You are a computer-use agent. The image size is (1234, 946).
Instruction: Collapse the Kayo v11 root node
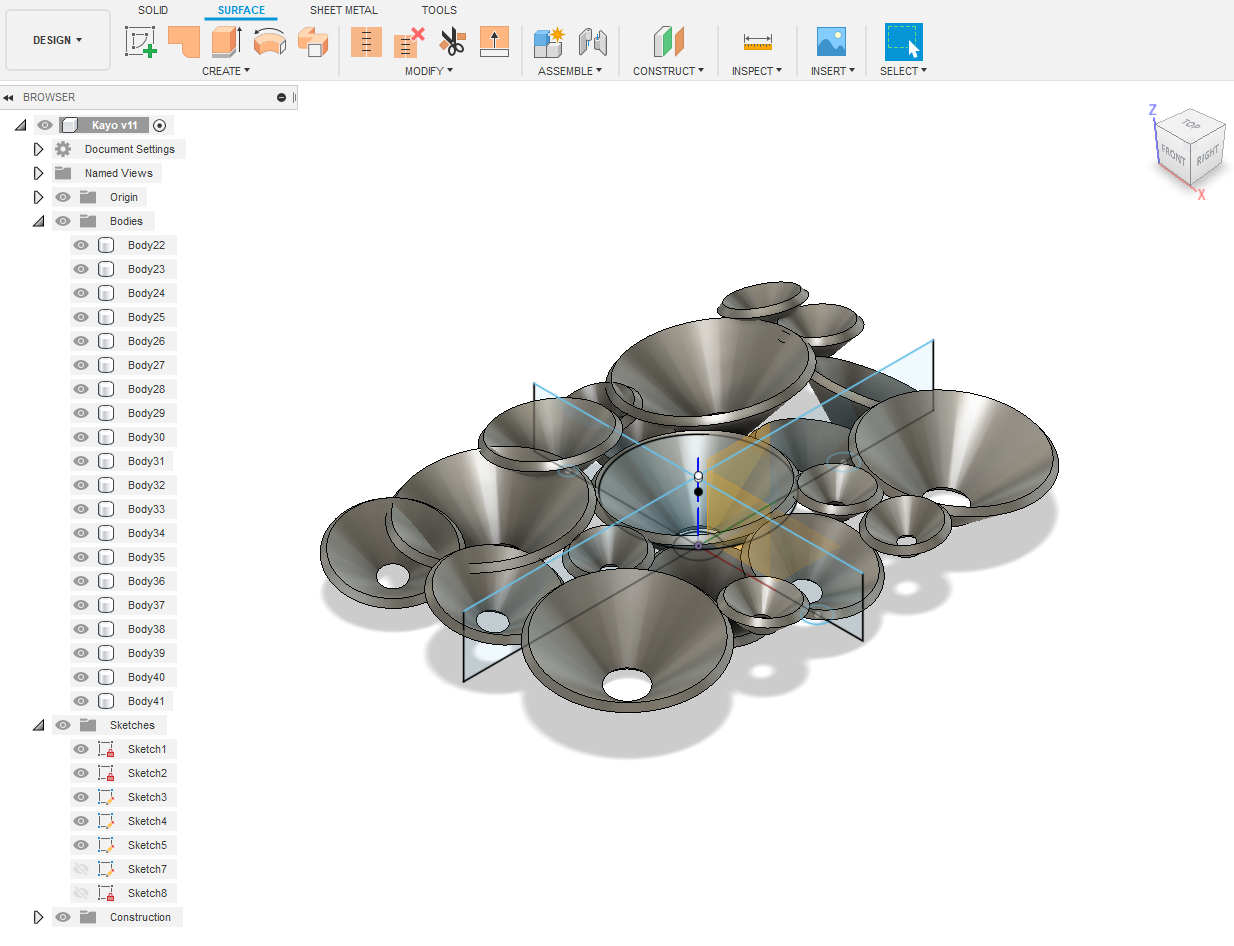click(x=20, y=125)
